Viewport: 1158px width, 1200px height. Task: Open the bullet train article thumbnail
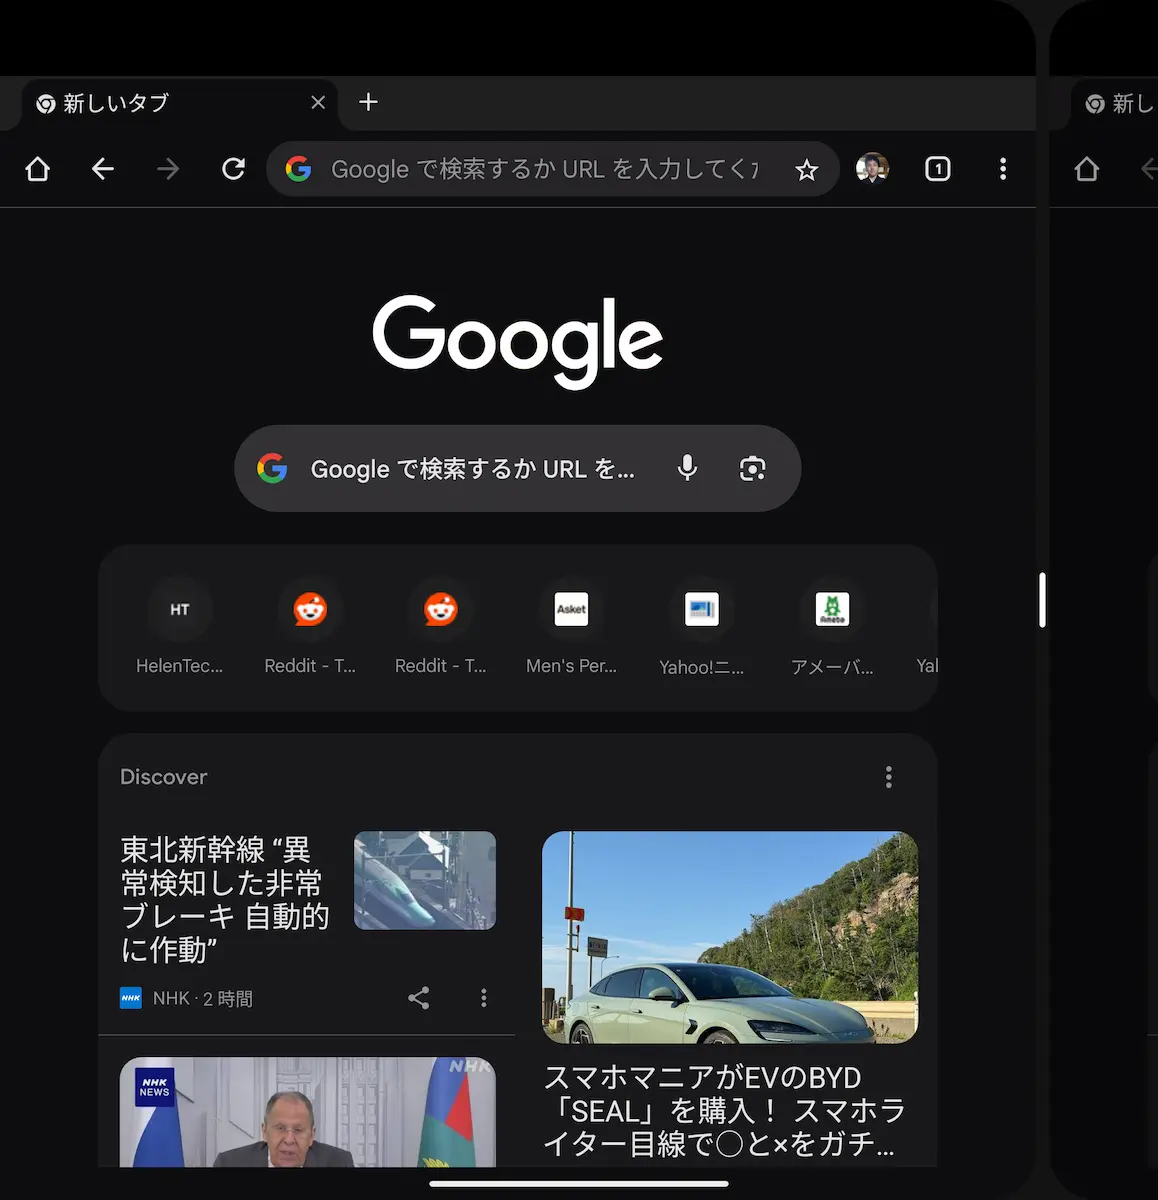[x=425, y=880]
